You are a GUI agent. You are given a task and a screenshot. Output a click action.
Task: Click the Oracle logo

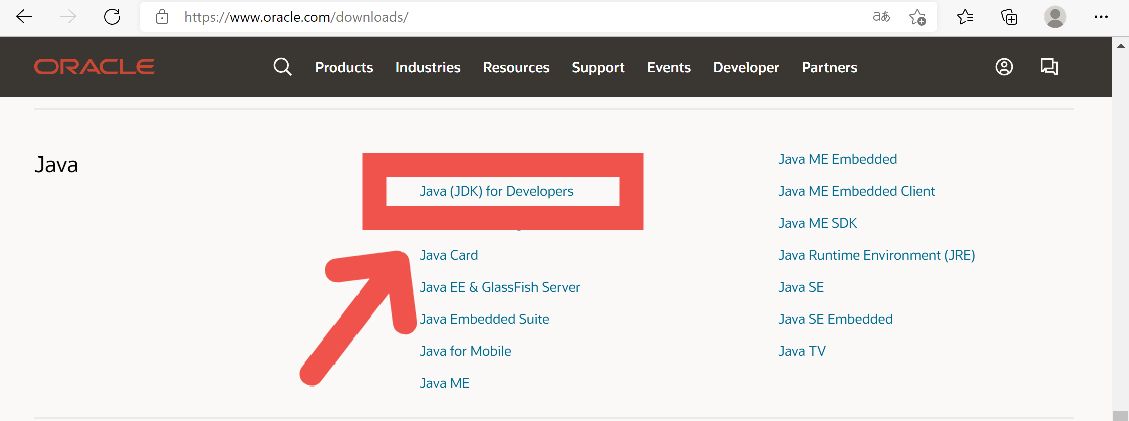tap(94, 67)
